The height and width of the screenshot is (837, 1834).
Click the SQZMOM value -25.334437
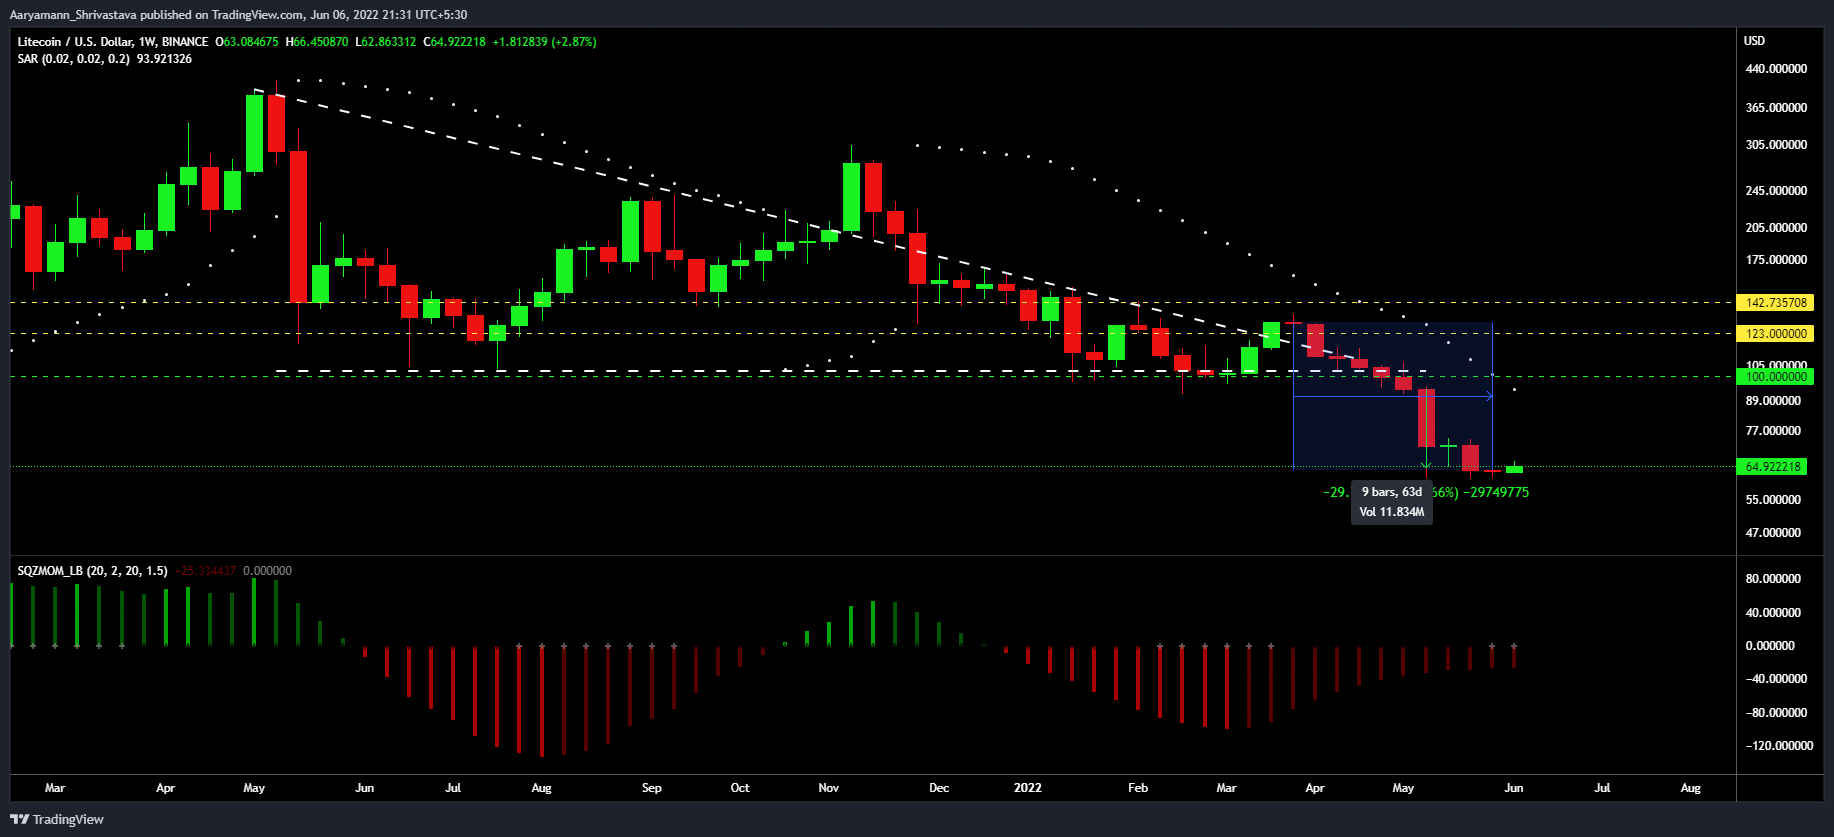[206, 571]
